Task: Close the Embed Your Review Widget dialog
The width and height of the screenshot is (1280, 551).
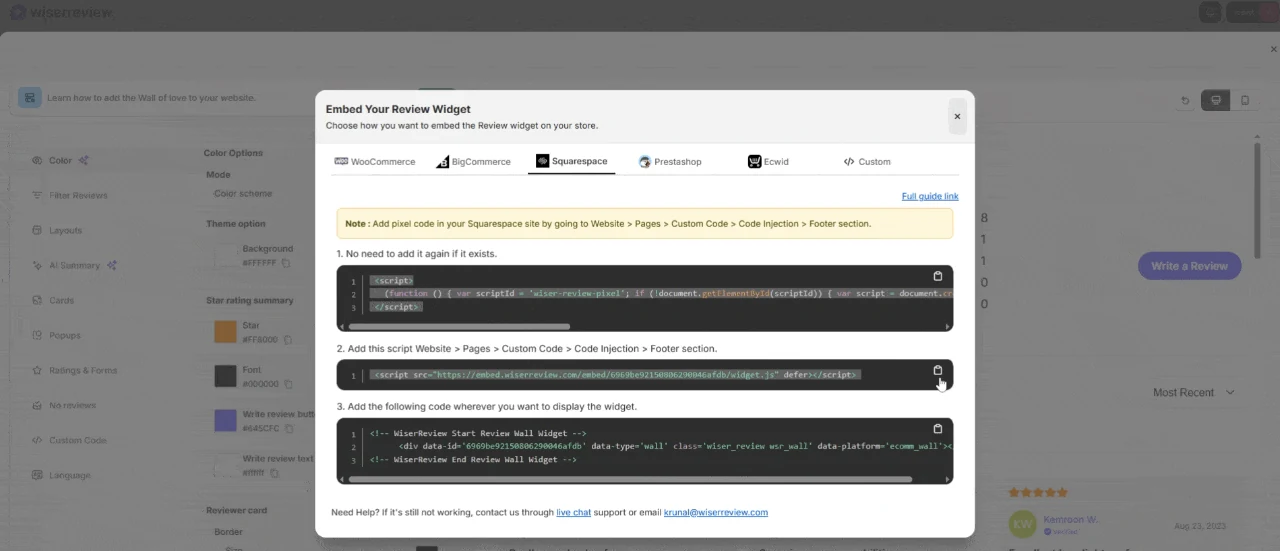Action: pyautogui.click(x=957, y=117)
